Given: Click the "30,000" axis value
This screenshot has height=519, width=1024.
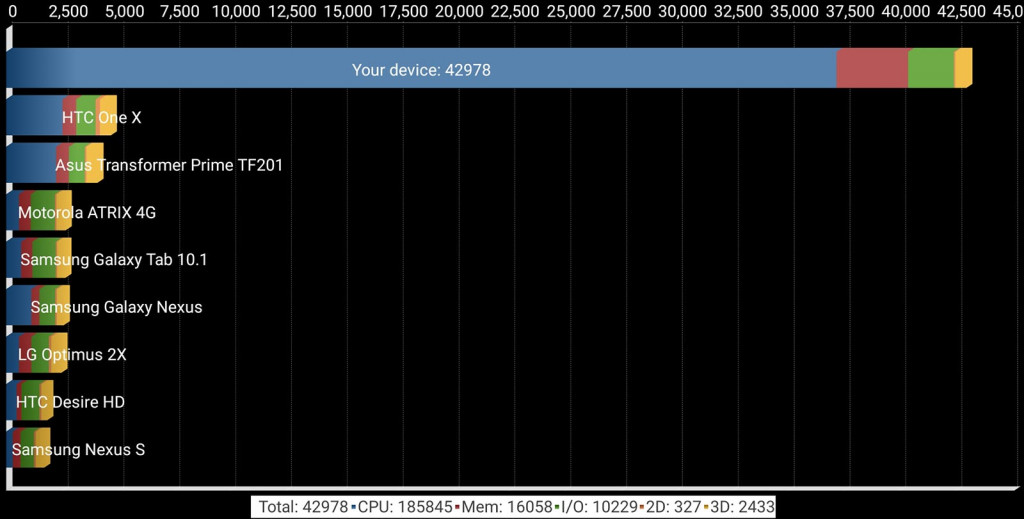Looking at the screenshot, I should tap(682, 11).
